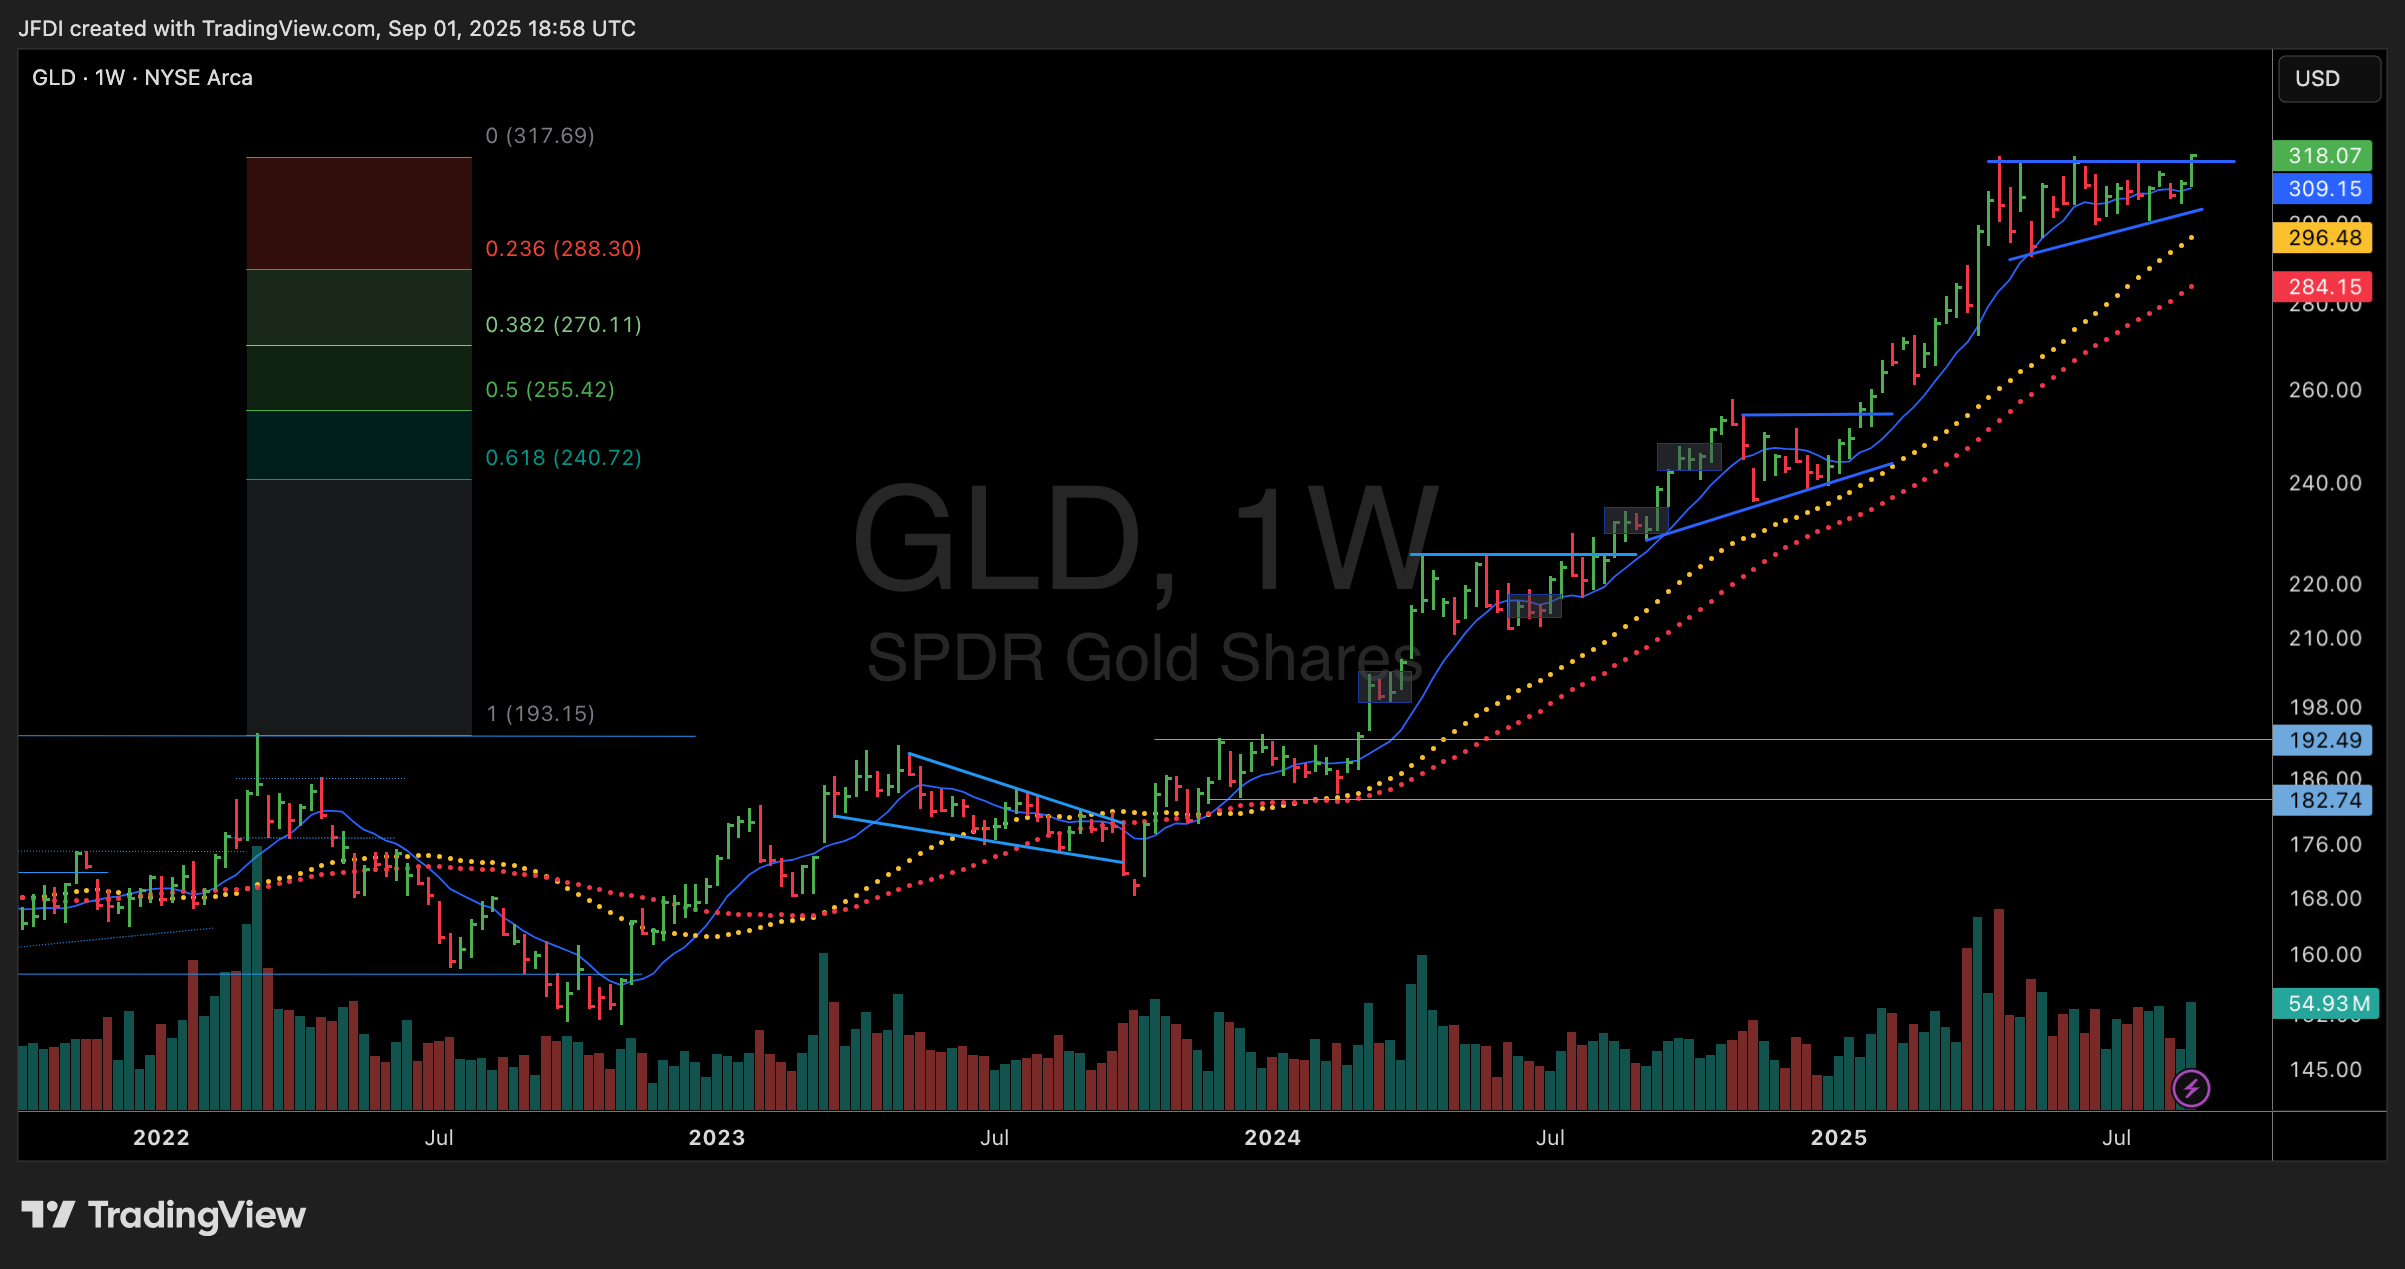Select the 0.236 (288.30) Fibonacci level label

563,249
